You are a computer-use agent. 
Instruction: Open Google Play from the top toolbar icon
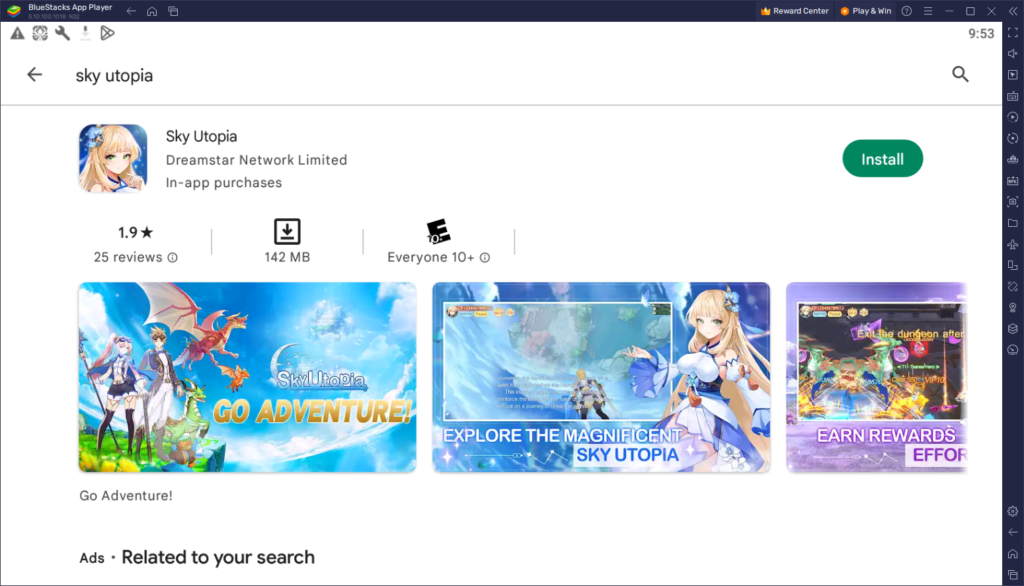coord(107,33)
